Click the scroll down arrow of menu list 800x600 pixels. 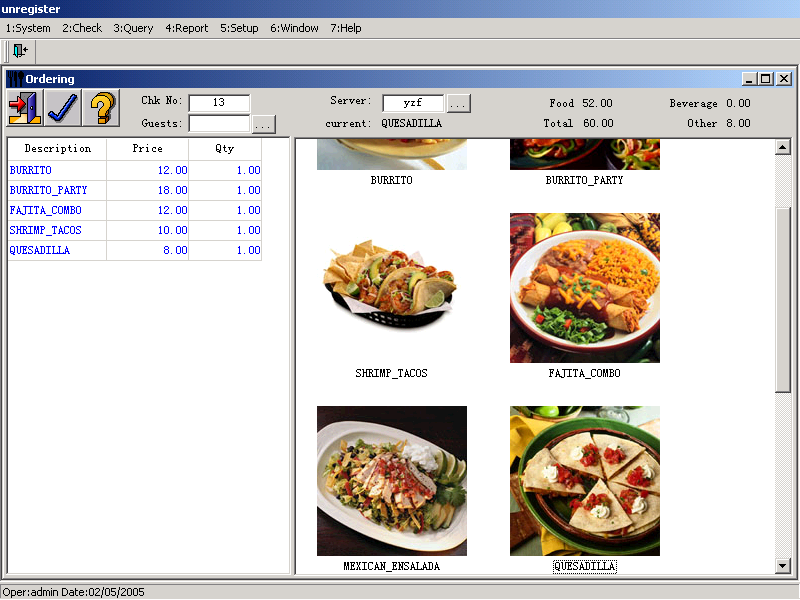pos(783,565)
